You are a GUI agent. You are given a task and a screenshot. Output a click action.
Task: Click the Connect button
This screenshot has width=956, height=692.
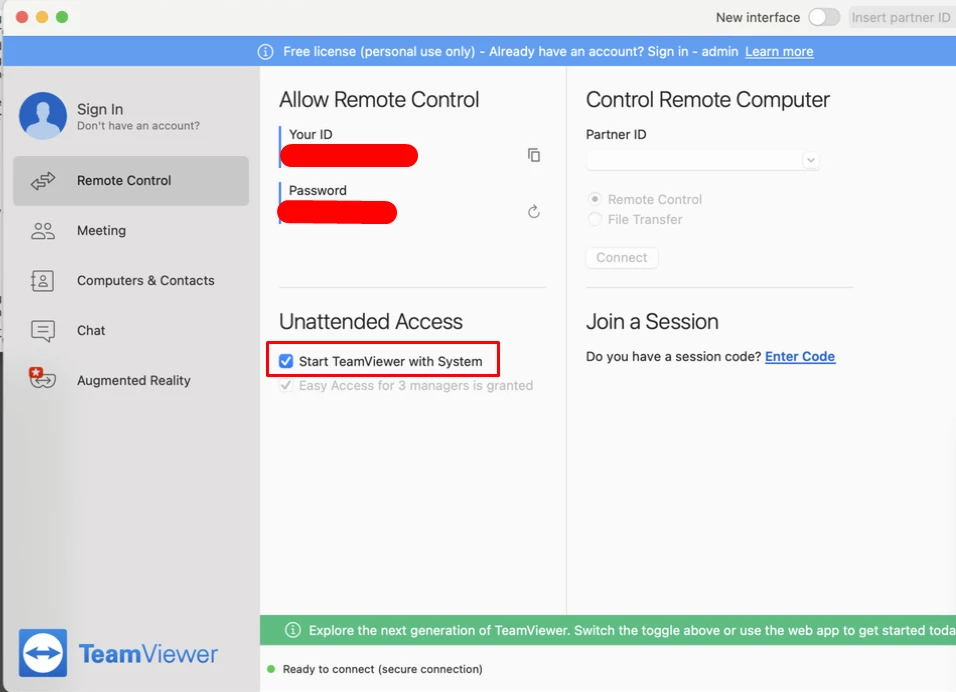pos(621,257)
